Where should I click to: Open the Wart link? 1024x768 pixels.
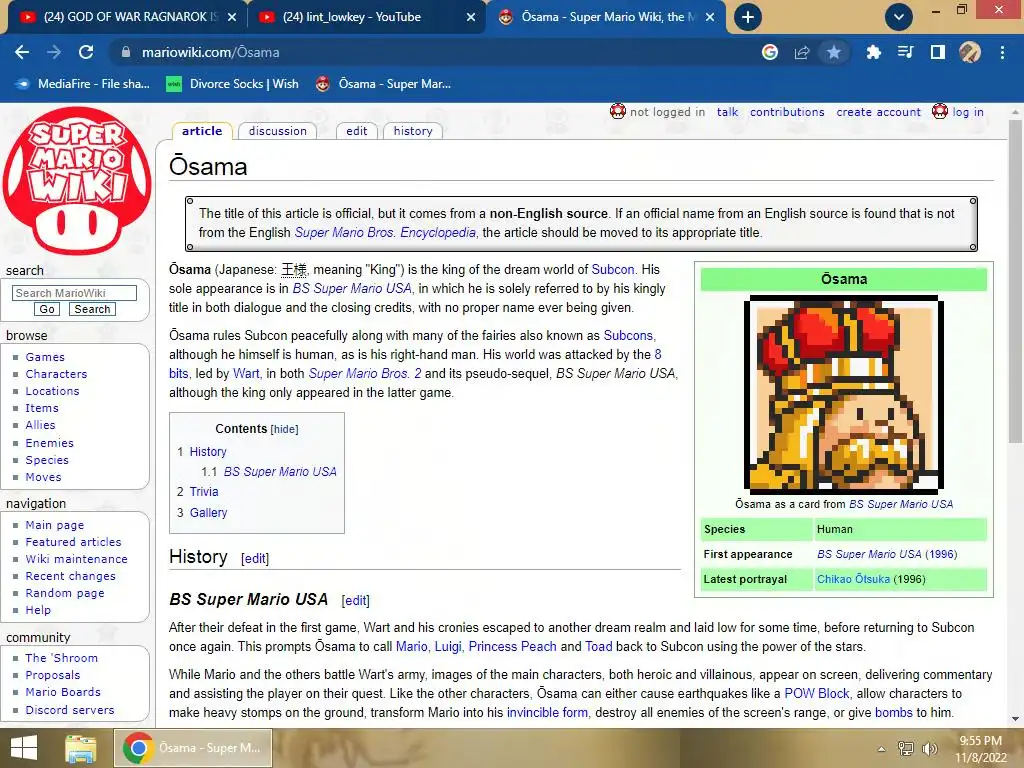246,373
